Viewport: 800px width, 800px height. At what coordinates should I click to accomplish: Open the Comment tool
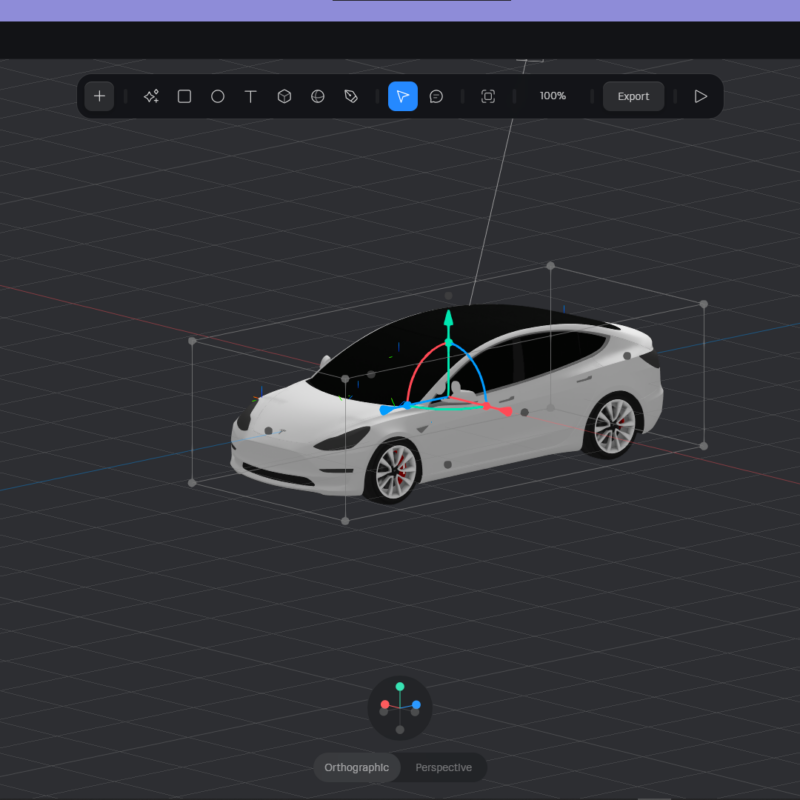[x=436, y=96]
